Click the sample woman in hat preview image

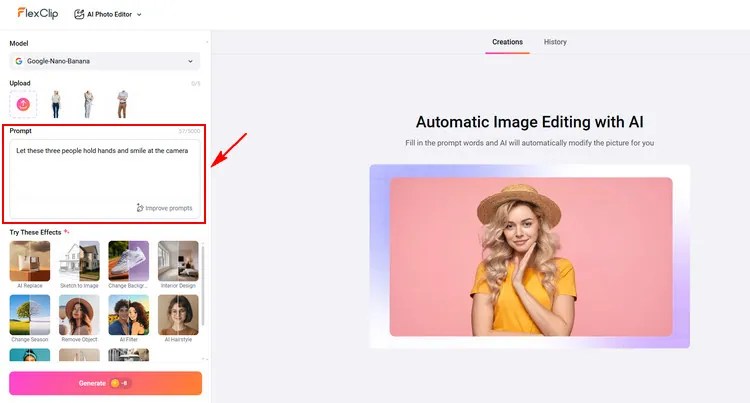point(531,257)
